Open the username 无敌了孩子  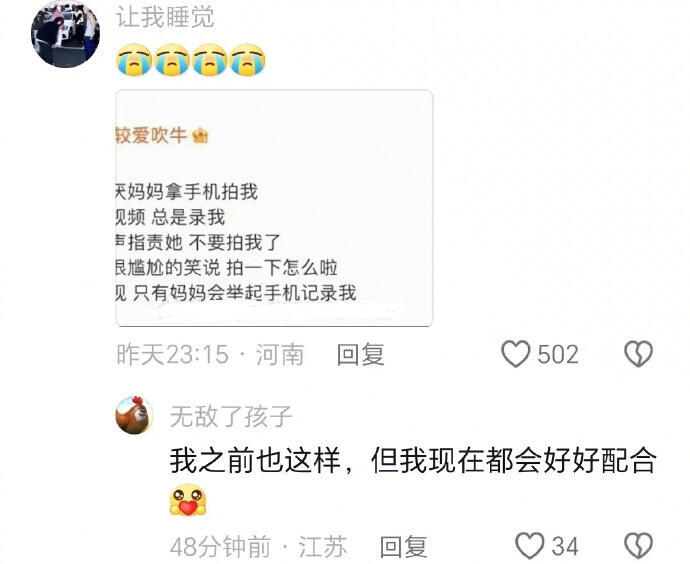[231, 416]
